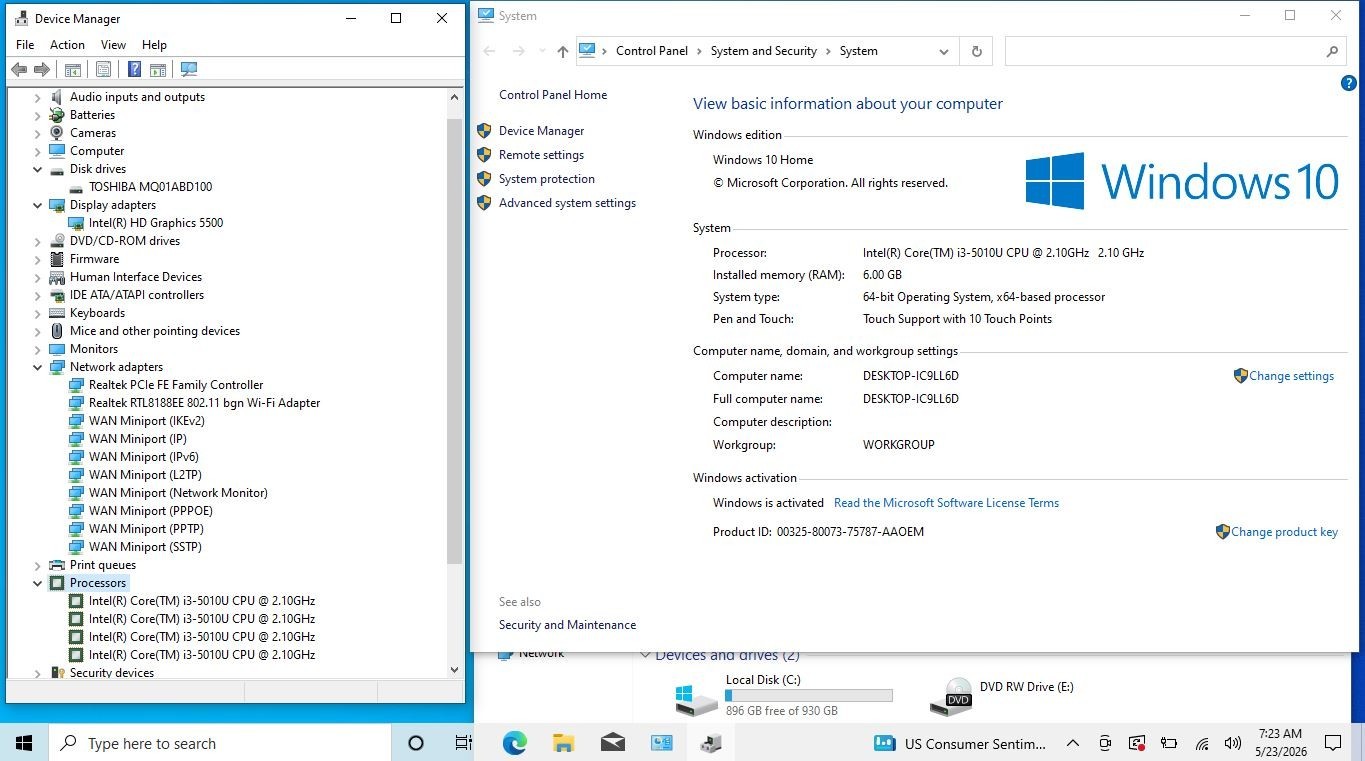This screenshot has width=1365, height=761.
Task: Open Task View on the taskbar
Action: pyautogui.click(x=463, y=743)
